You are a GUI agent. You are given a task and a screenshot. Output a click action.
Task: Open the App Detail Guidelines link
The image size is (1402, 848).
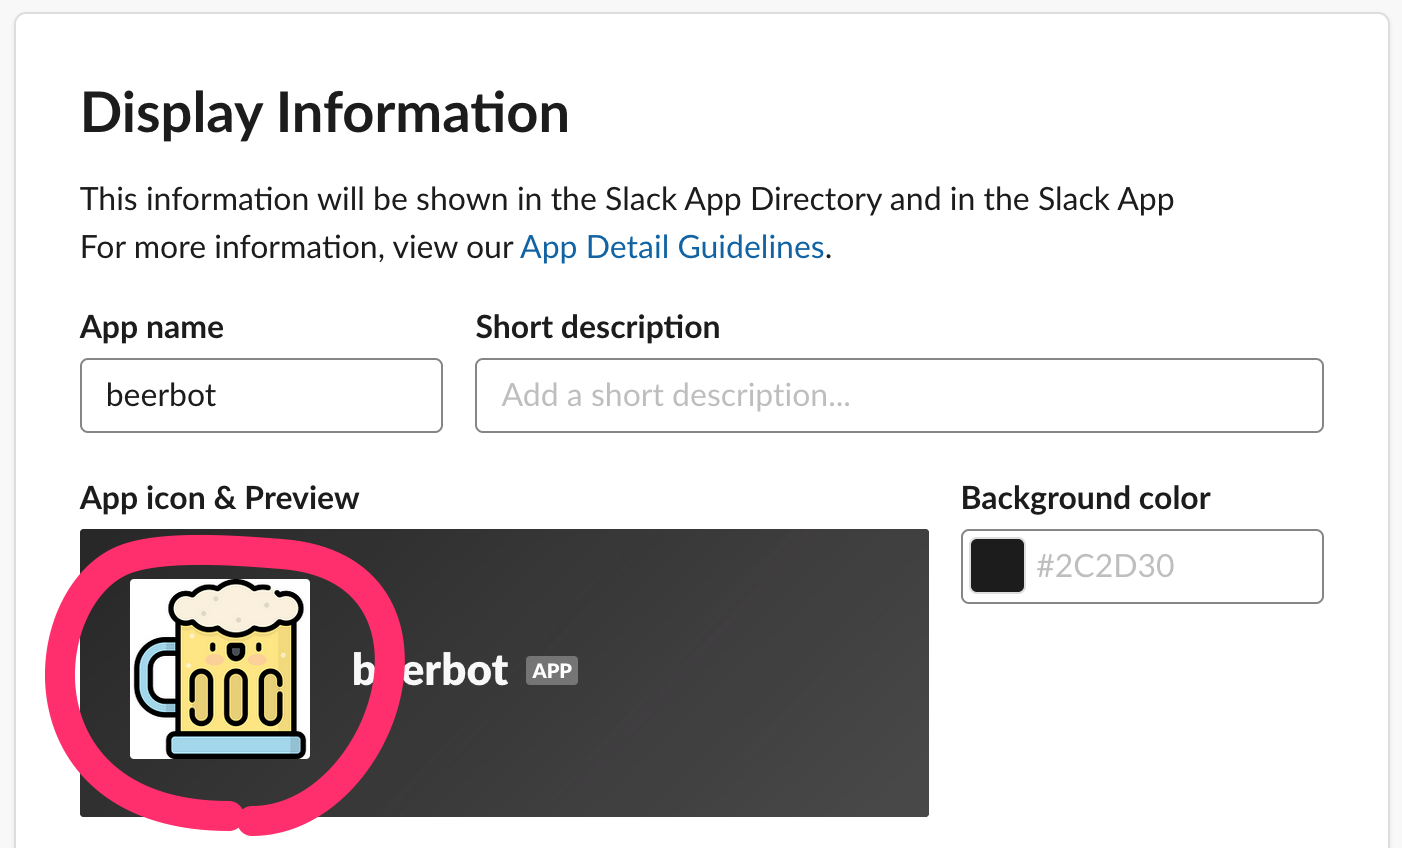(672, 247)
